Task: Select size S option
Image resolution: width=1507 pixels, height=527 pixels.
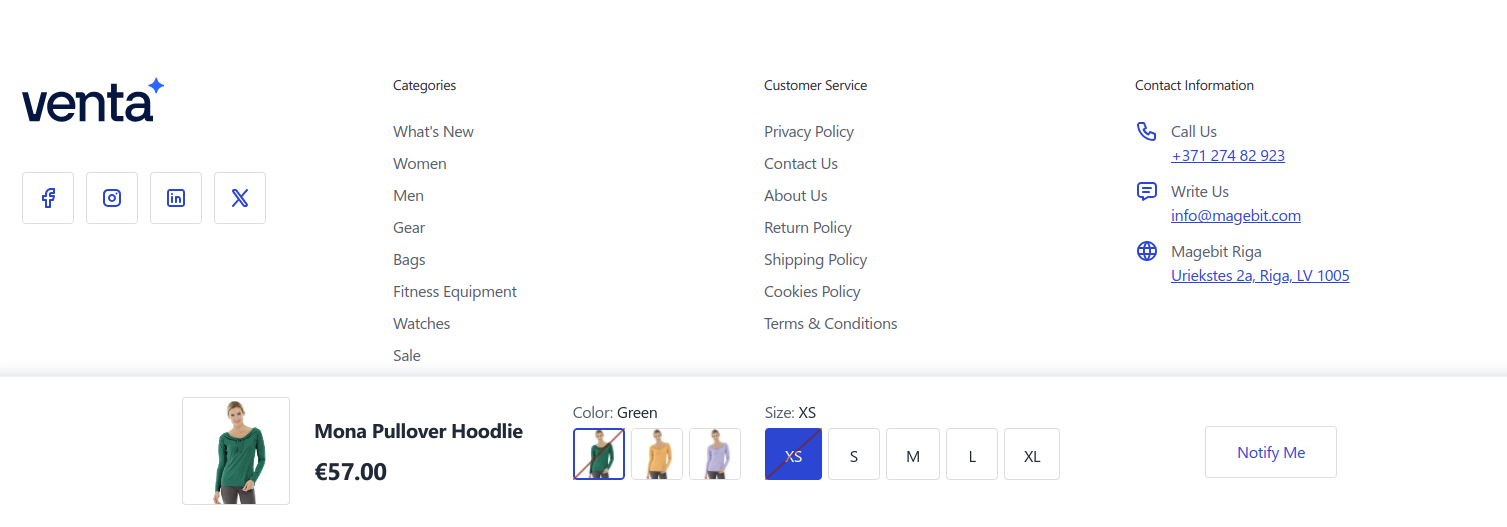Action: click(854, 455)
